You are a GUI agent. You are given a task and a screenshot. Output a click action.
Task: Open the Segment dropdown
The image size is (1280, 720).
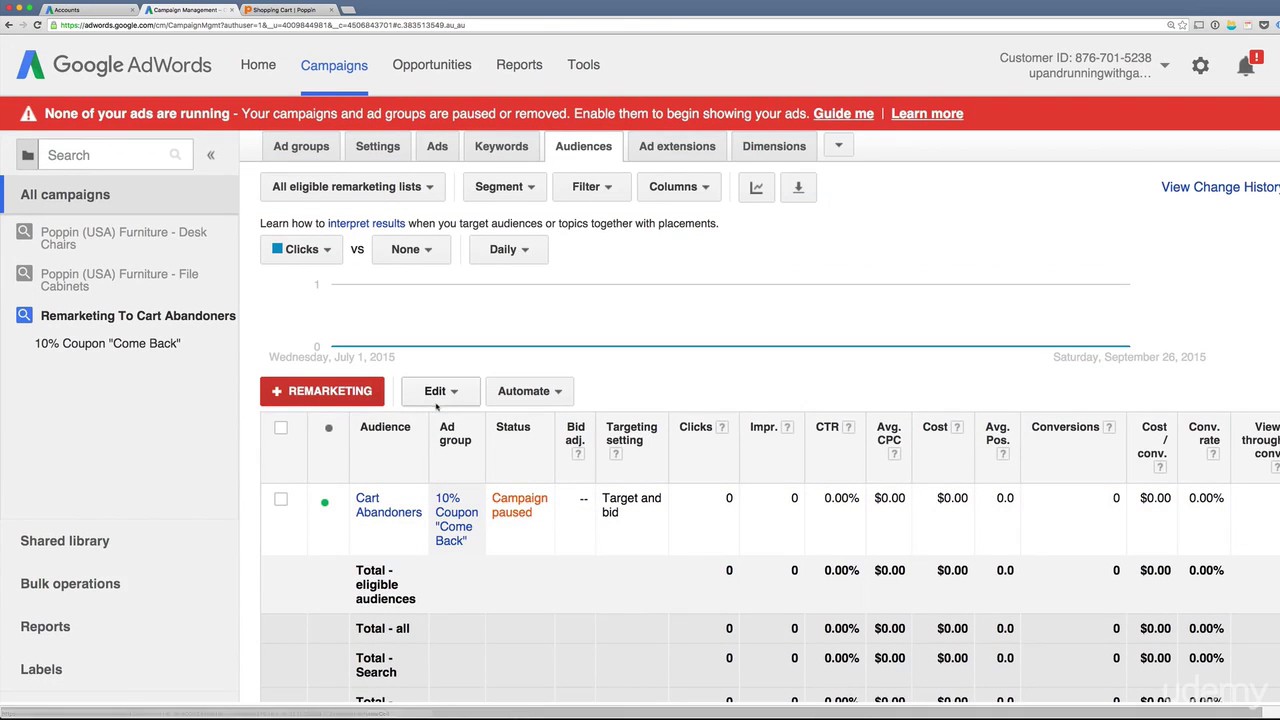(504, 187)
